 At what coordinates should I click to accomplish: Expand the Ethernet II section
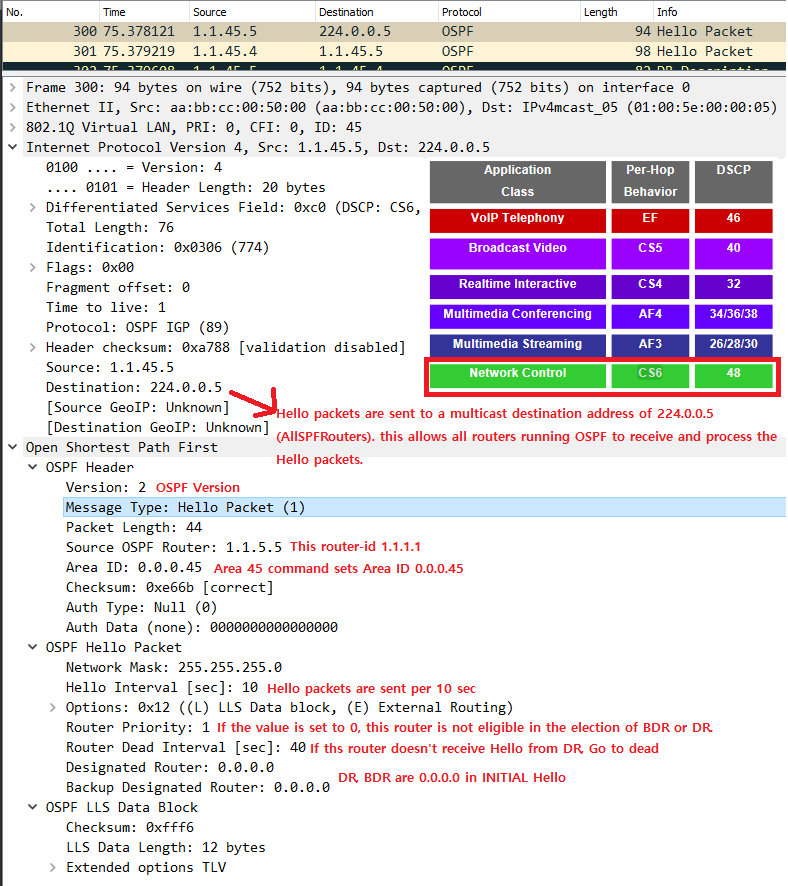tap(12, 107)
